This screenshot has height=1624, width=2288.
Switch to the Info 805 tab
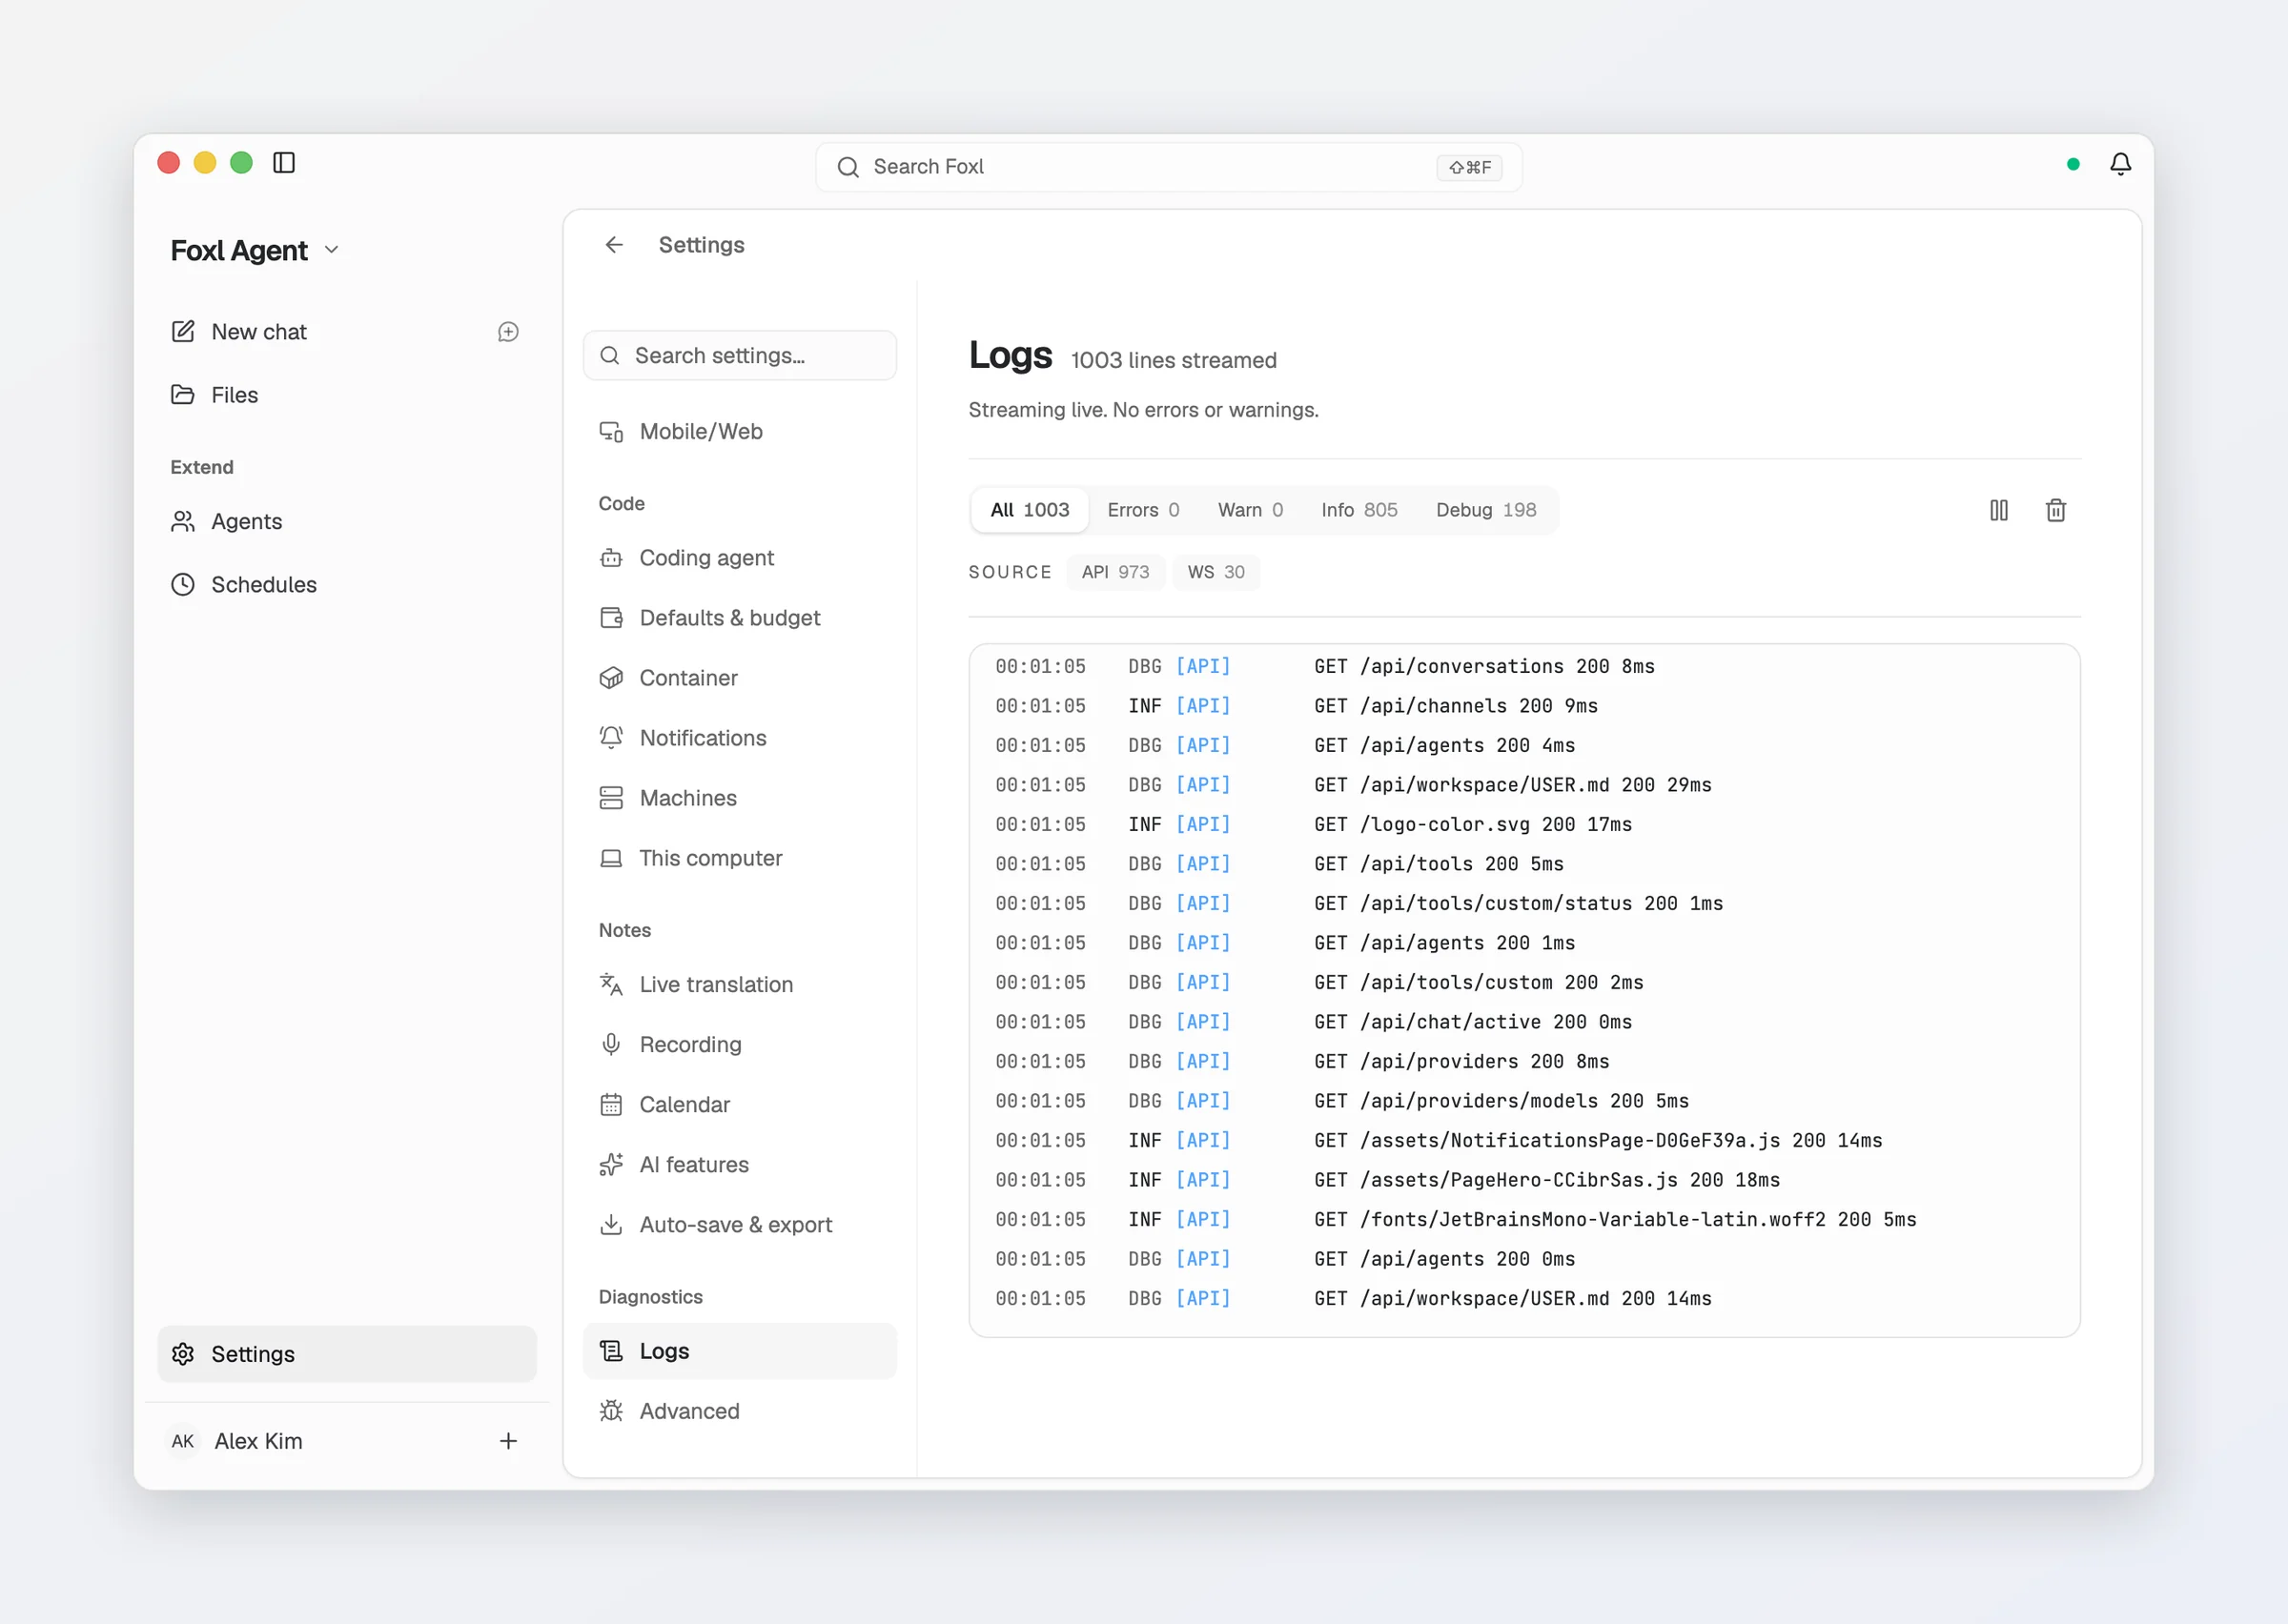pos(1359,510)
